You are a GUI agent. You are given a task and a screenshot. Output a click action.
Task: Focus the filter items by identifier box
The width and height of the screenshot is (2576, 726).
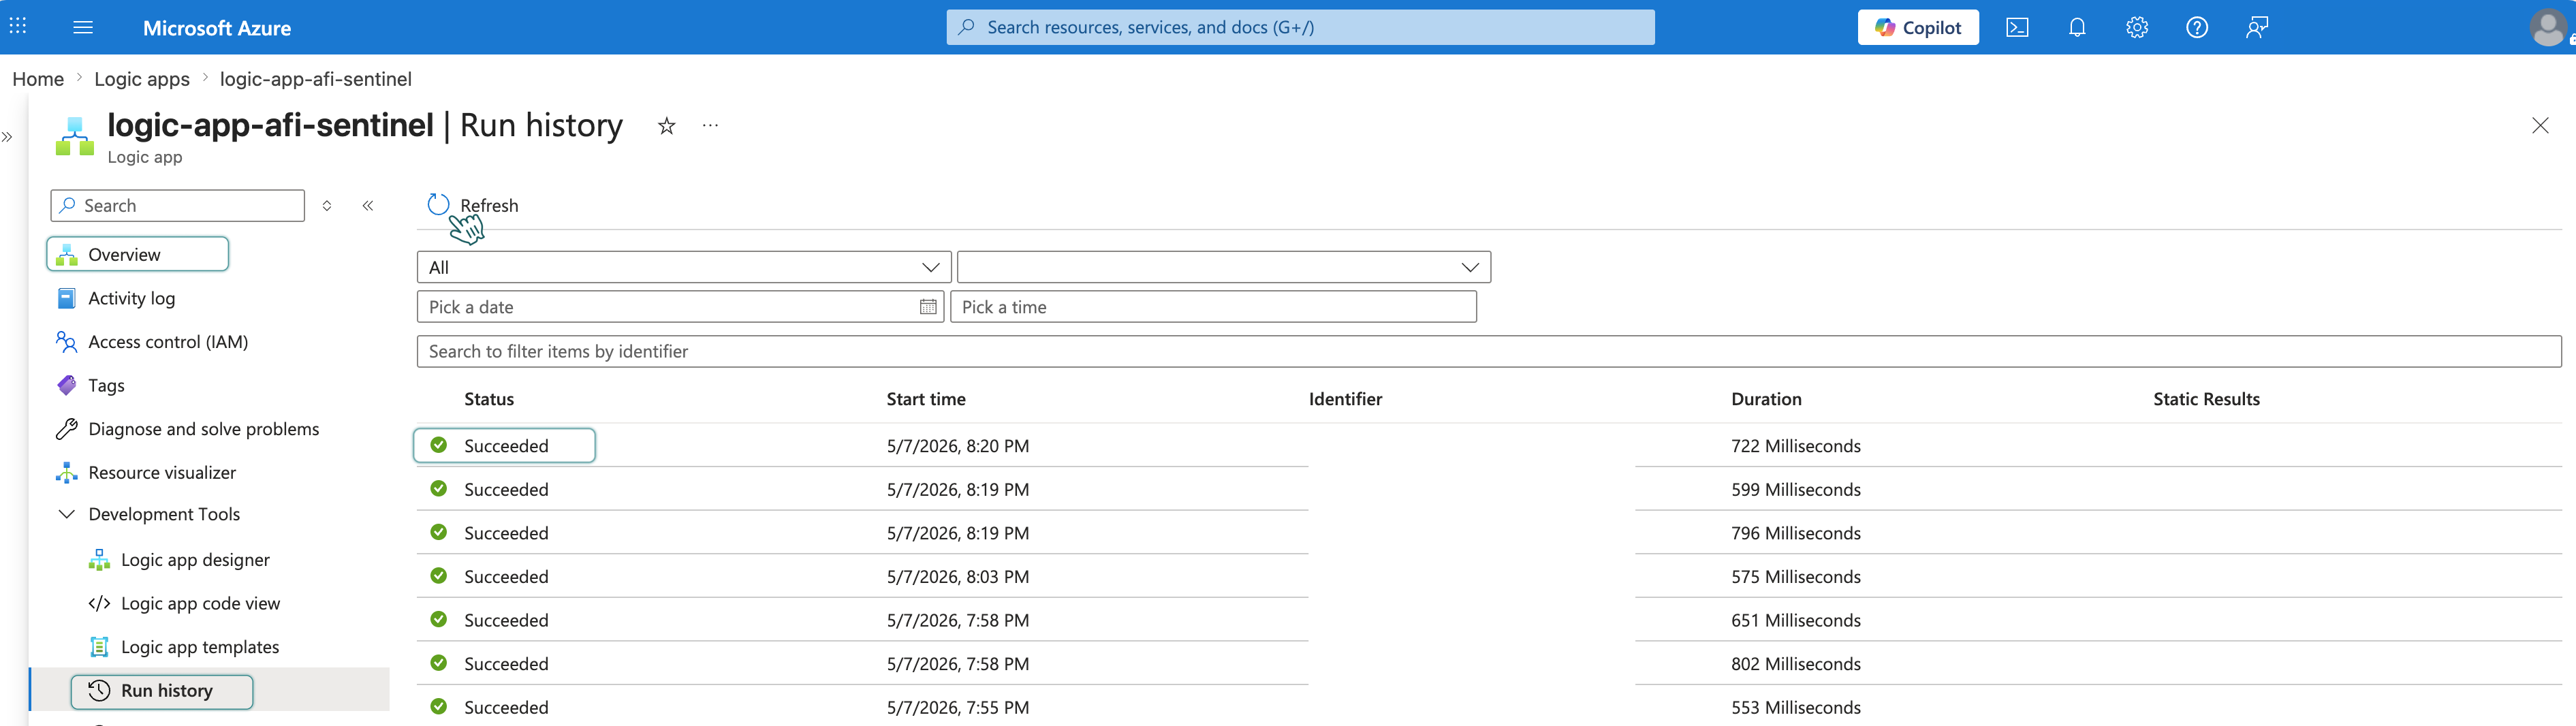pyautogui.click(x=1489, y=351)
